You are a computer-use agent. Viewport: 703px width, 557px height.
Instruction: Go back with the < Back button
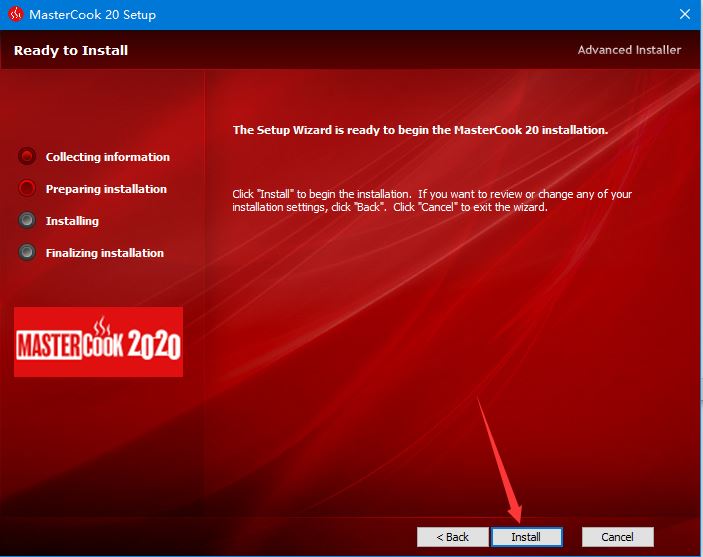pyautogui.click(x=452, y=536)
